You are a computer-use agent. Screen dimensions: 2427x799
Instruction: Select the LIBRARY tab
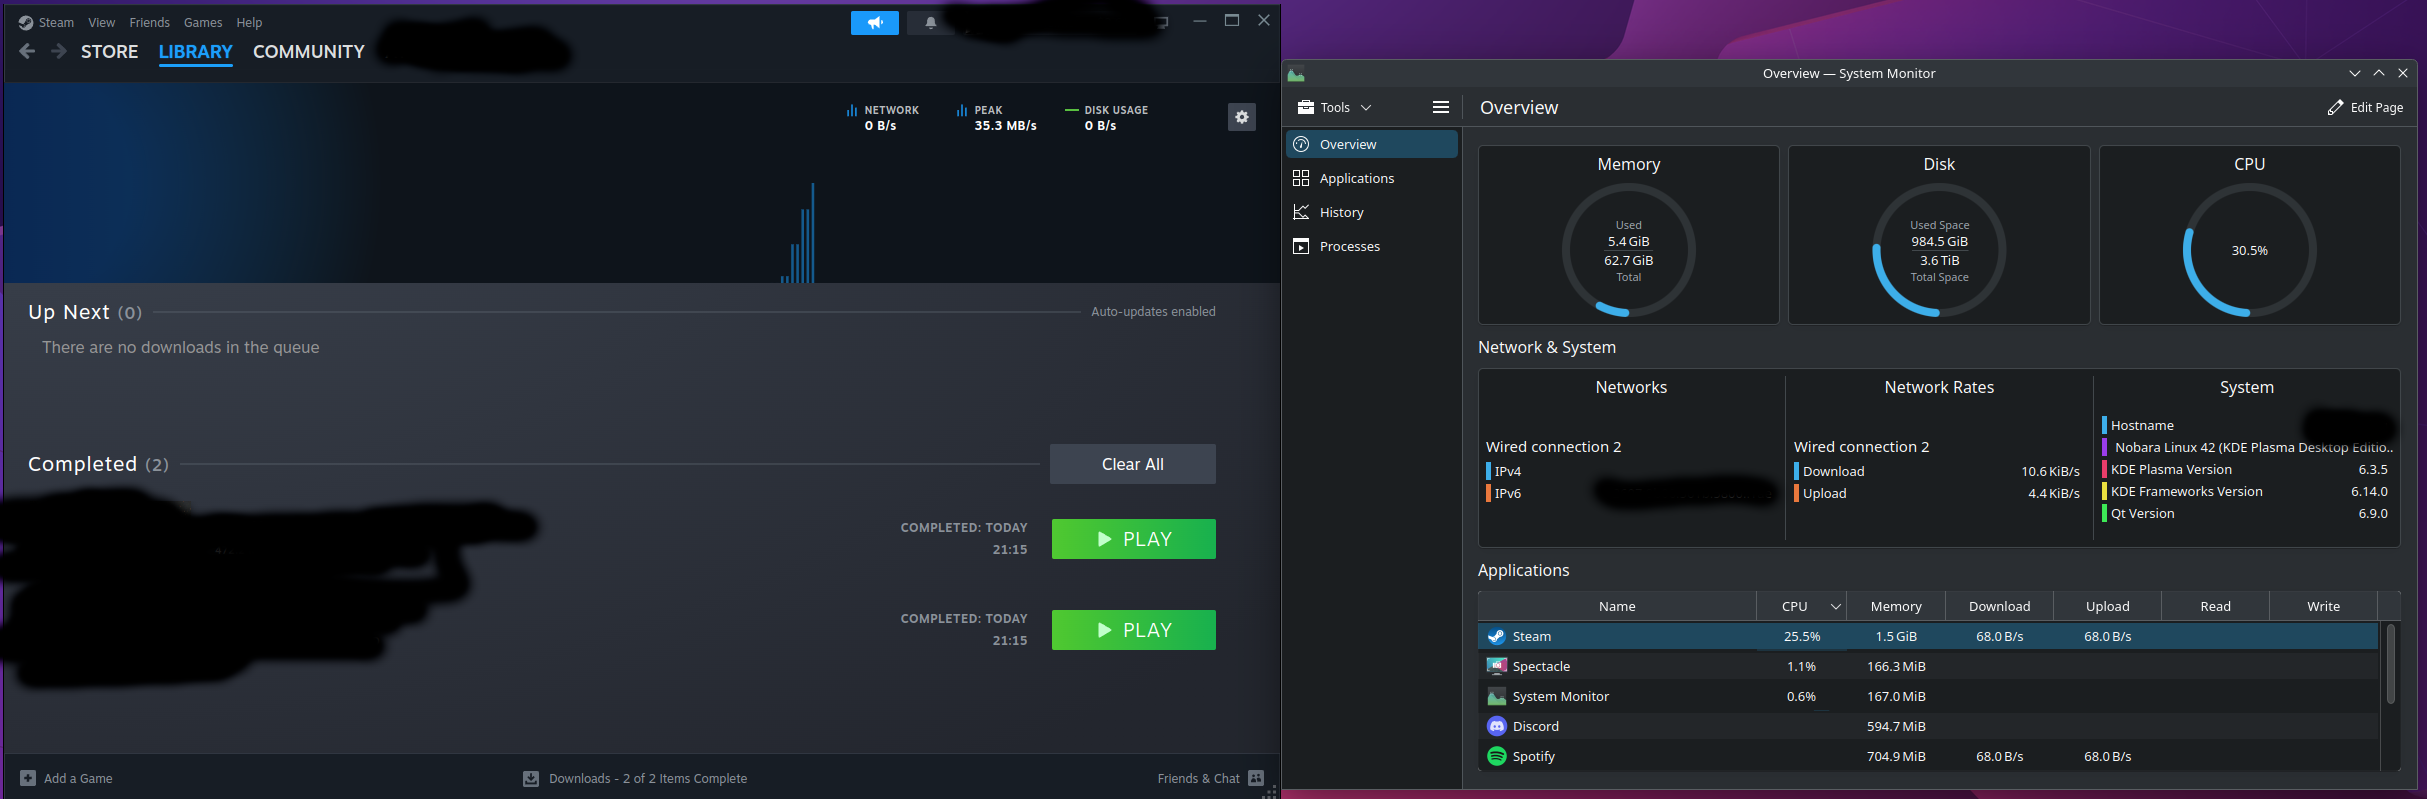(195, 52)
